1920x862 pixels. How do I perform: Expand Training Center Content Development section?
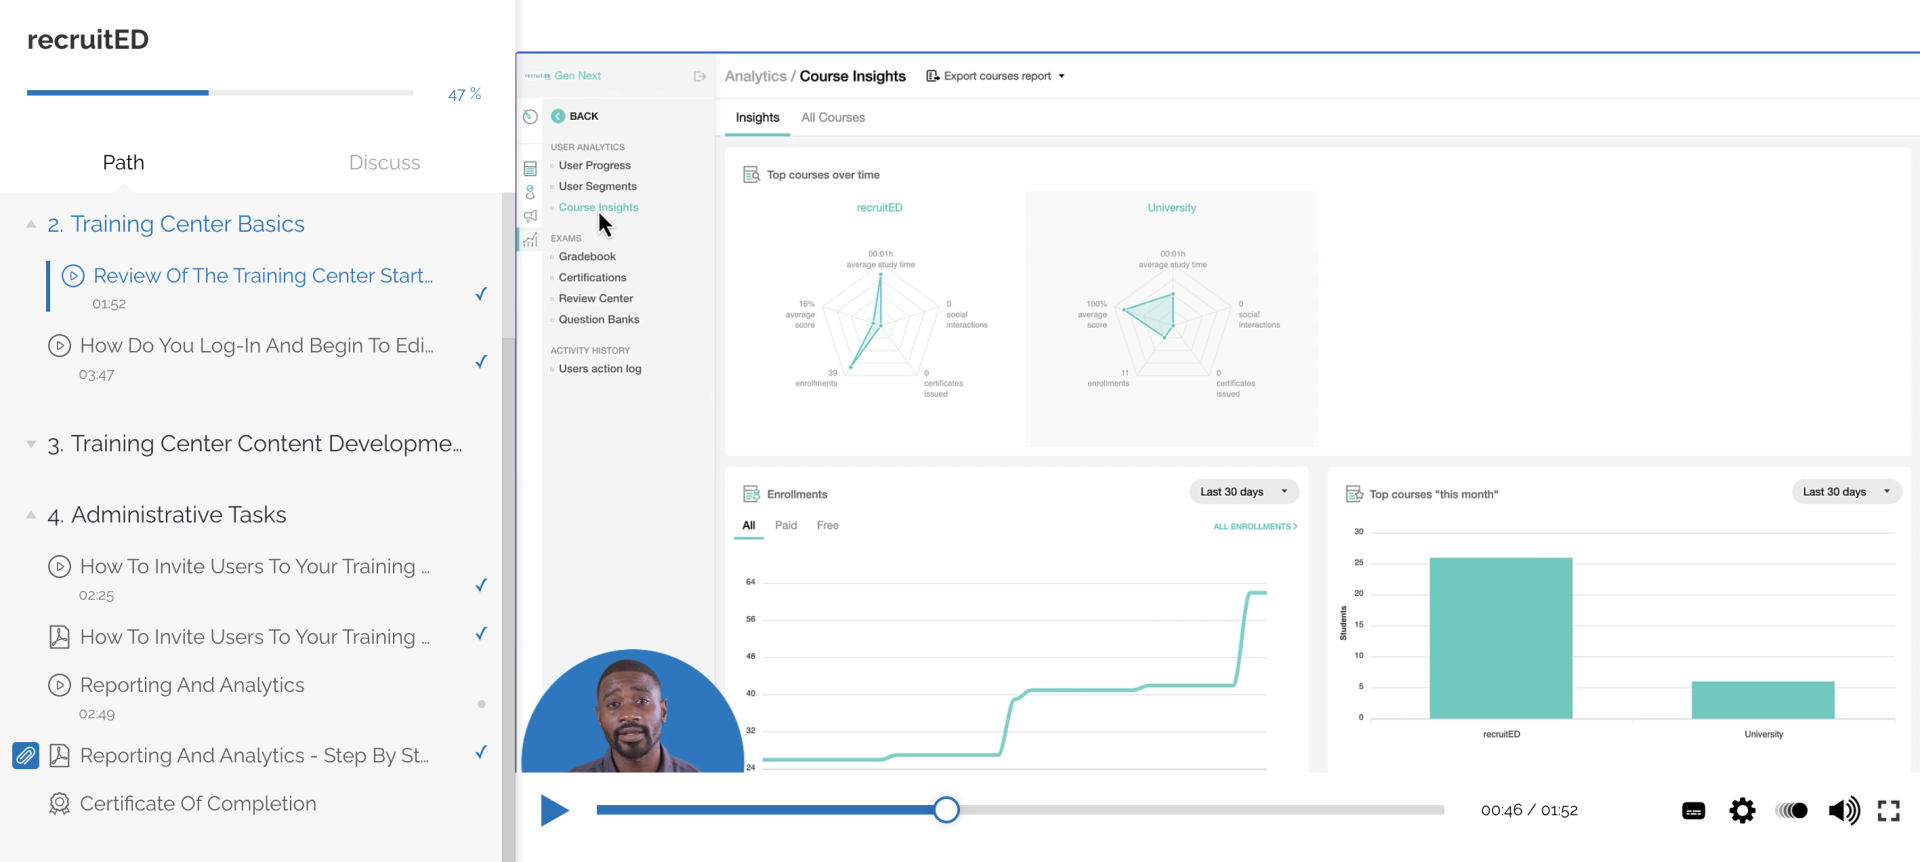(31, 444)
